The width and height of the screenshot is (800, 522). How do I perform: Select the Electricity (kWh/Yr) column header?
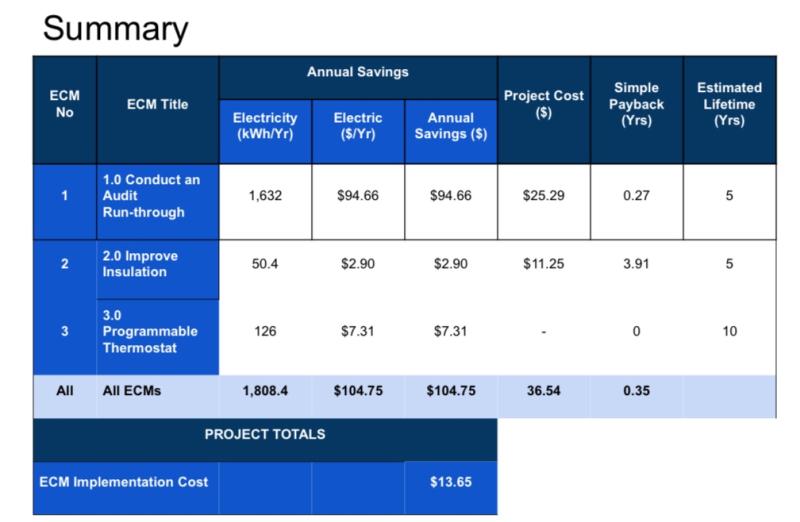pyautogui.click(x=265, y=126)
